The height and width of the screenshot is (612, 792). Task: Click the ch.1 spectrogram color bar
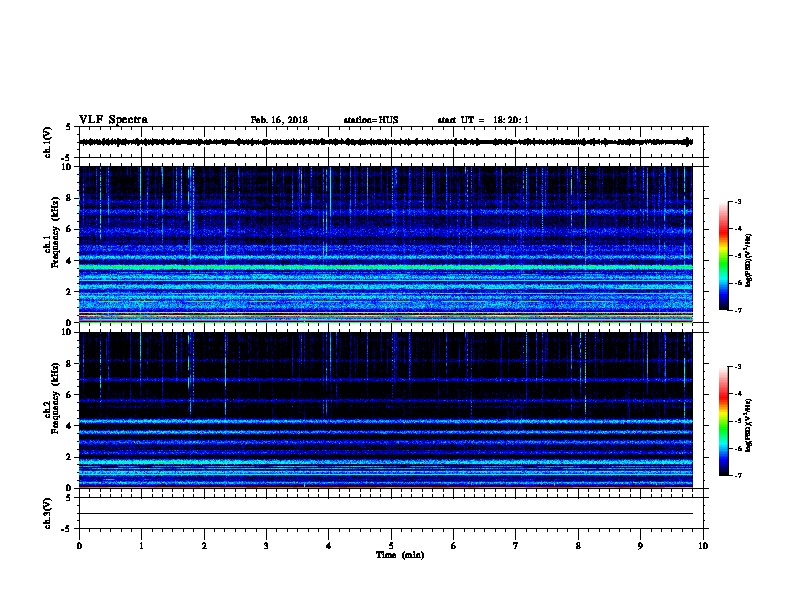coord(723,256)
